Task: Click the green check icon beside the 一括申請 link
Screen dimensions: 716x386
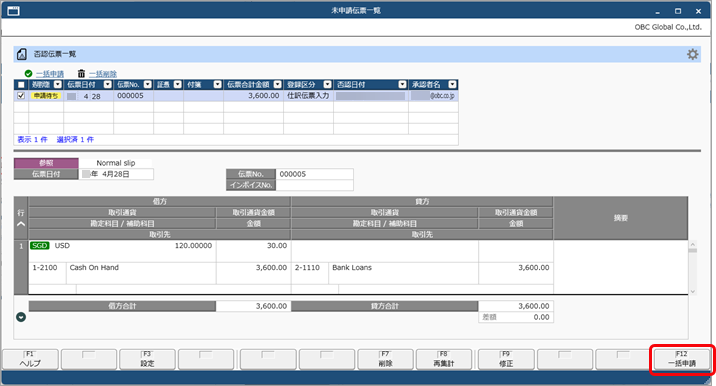Action: pos(28,74)
